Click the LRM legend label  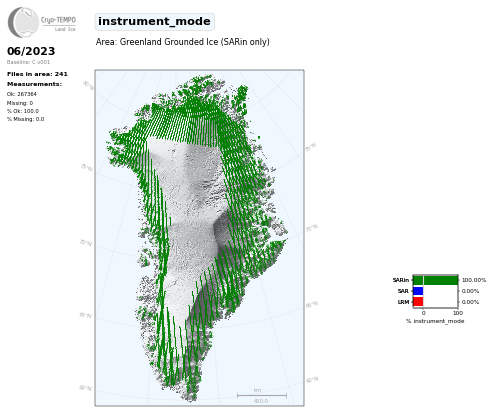403,302
